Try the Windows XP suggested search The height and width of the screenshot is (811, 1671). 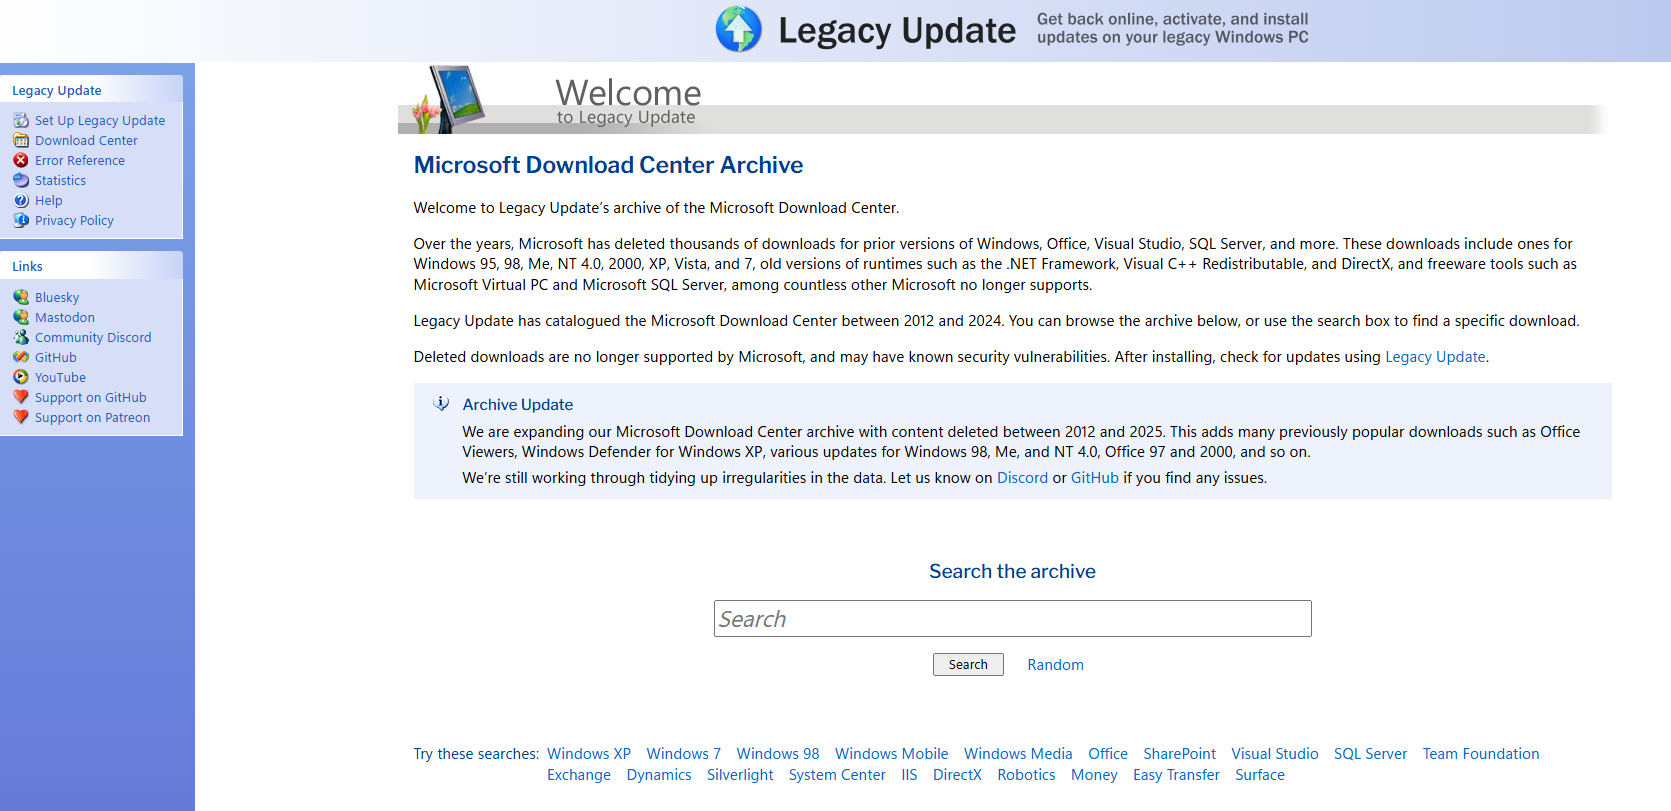click(588, 754)
